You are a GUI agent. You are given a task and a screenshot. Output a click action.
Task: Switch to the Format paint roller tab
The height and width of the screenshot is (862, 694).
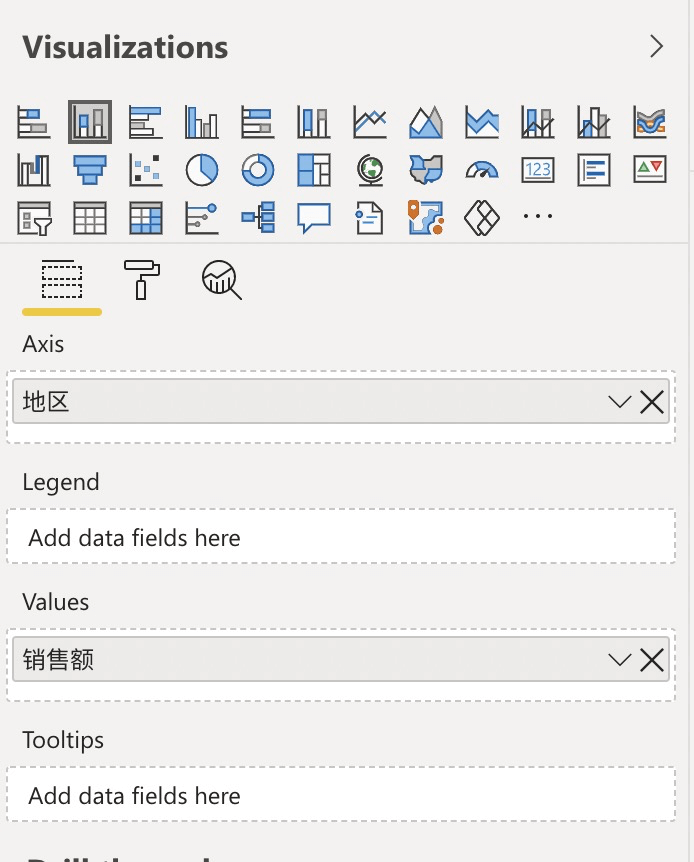pos(141,280)
